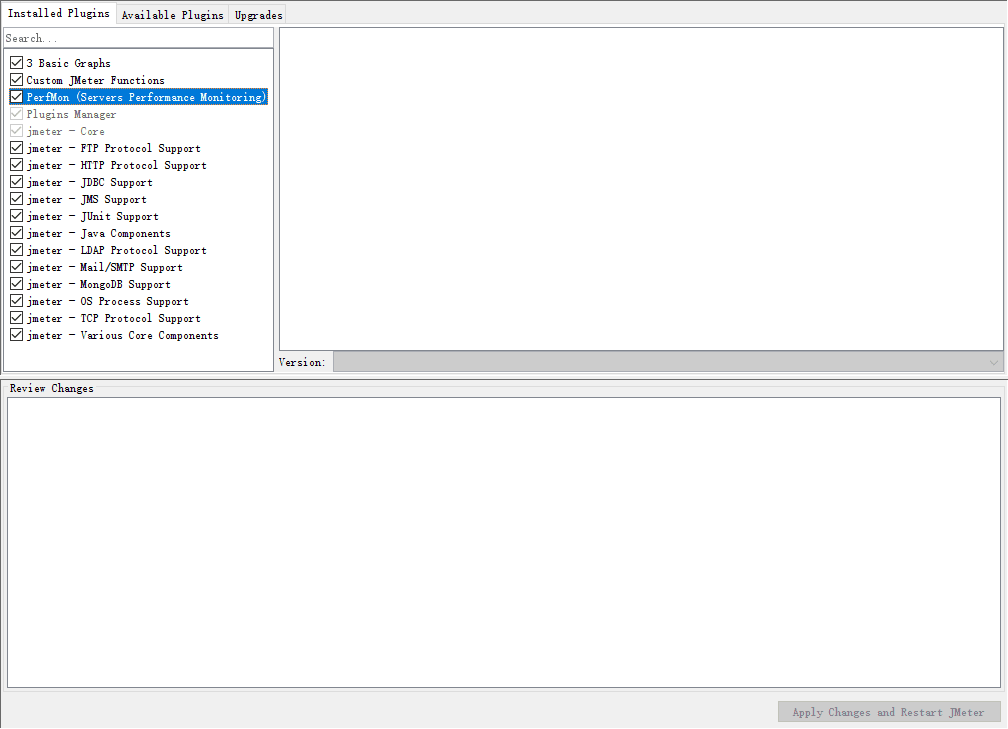Toggle the jmeter - JDBC Support checkbox
The image size is (1008, 729).
pos(17,182)
